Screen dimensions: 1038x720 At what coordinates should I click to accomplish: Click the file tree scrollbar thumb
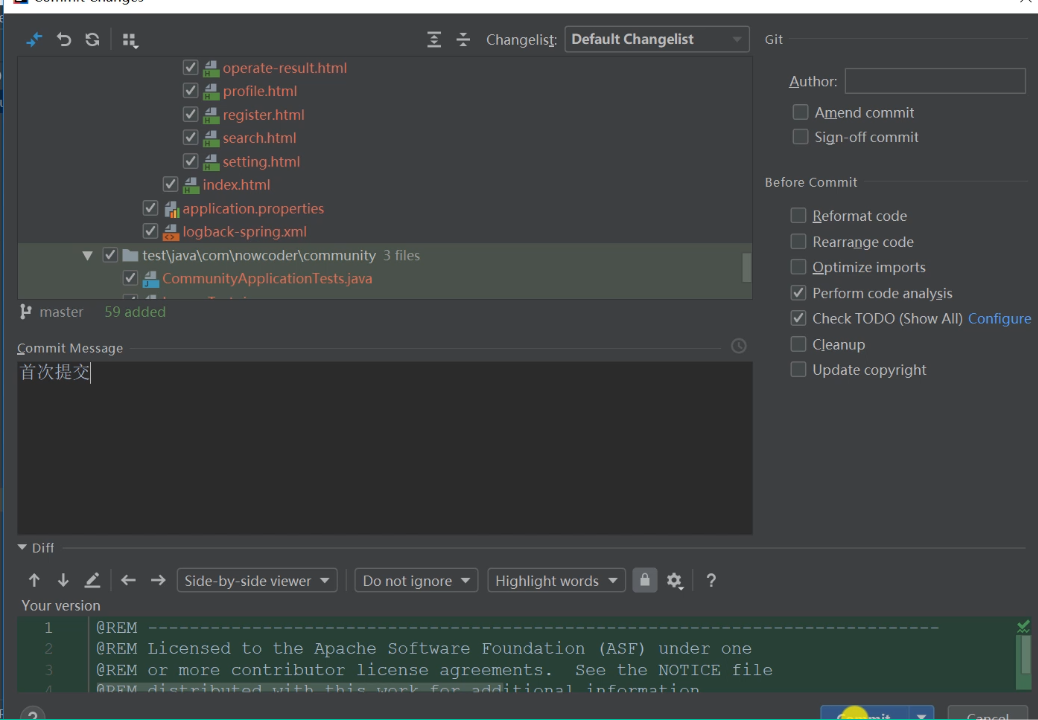pos(747,267)
